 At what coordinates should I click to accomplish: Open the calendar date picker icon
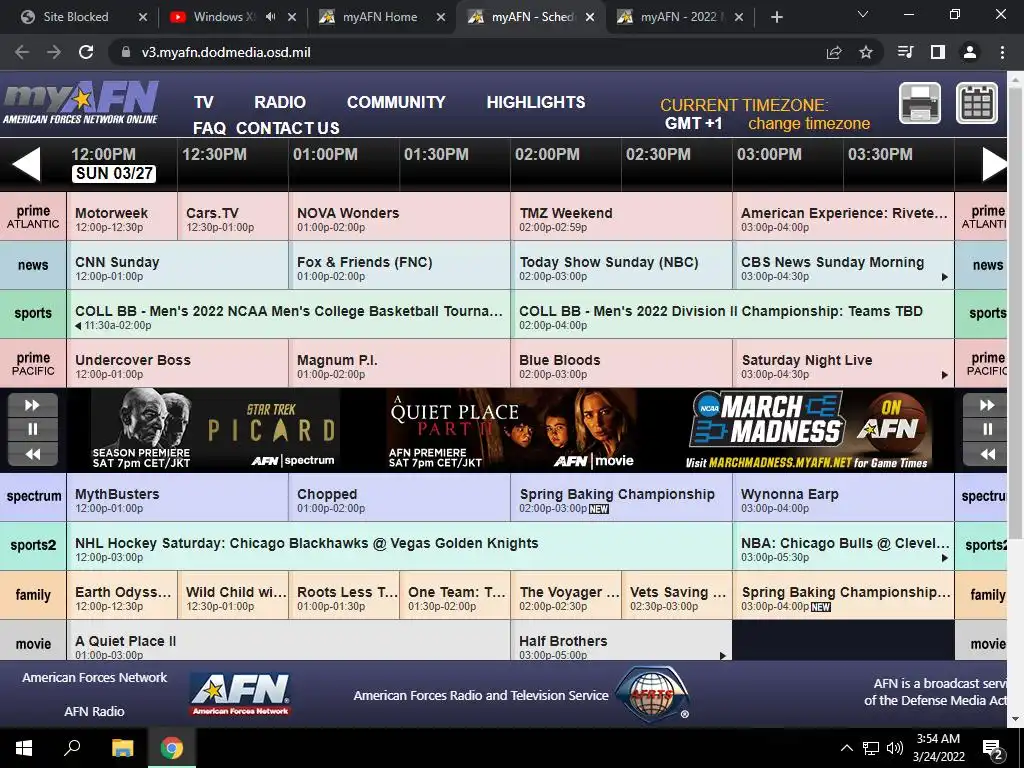tap(977, 103)
